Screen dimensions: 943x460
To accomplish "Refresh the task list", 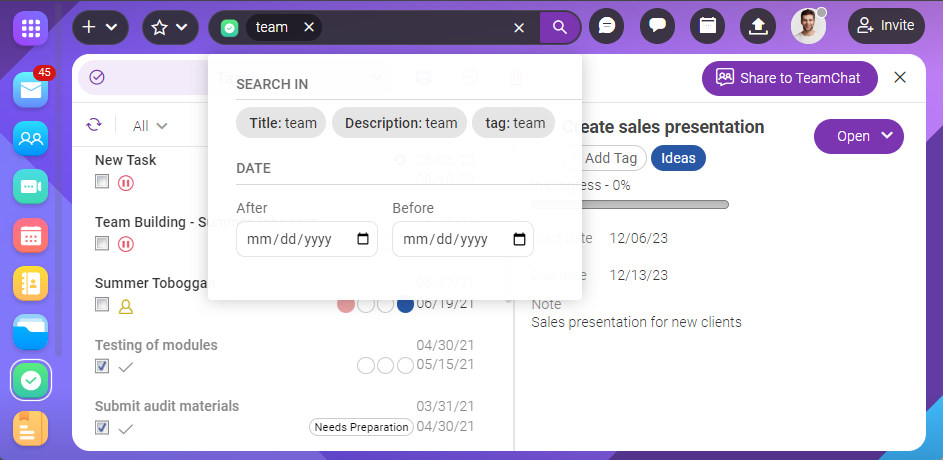I will (x=94, y=125).
